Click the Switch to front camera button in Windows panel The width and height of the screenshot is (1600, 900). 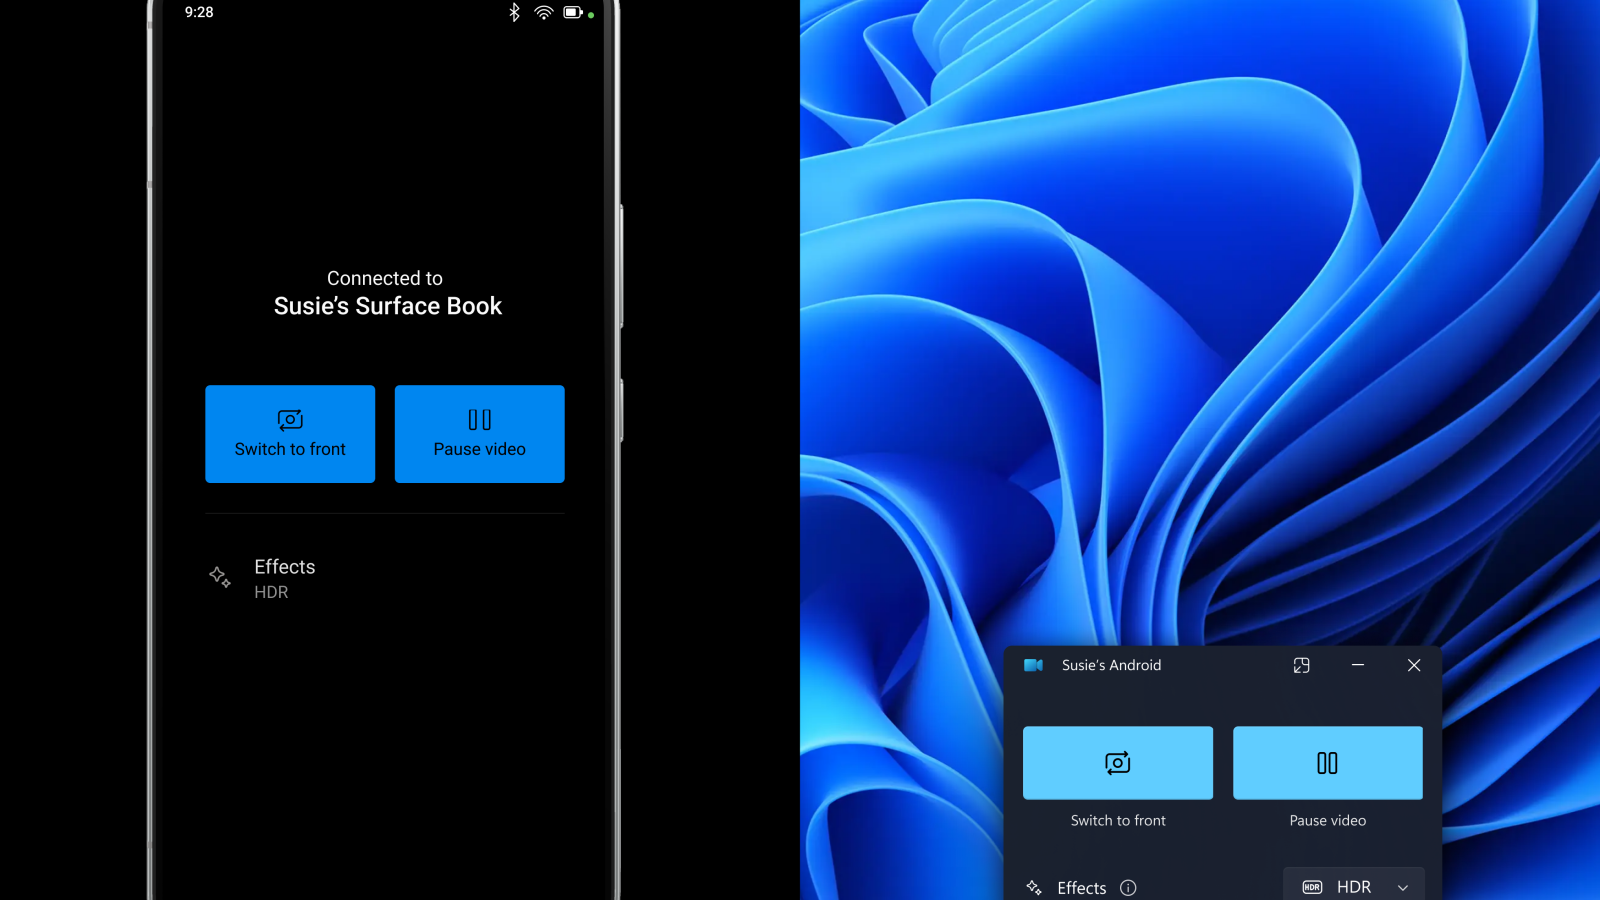pos(1118,763)
